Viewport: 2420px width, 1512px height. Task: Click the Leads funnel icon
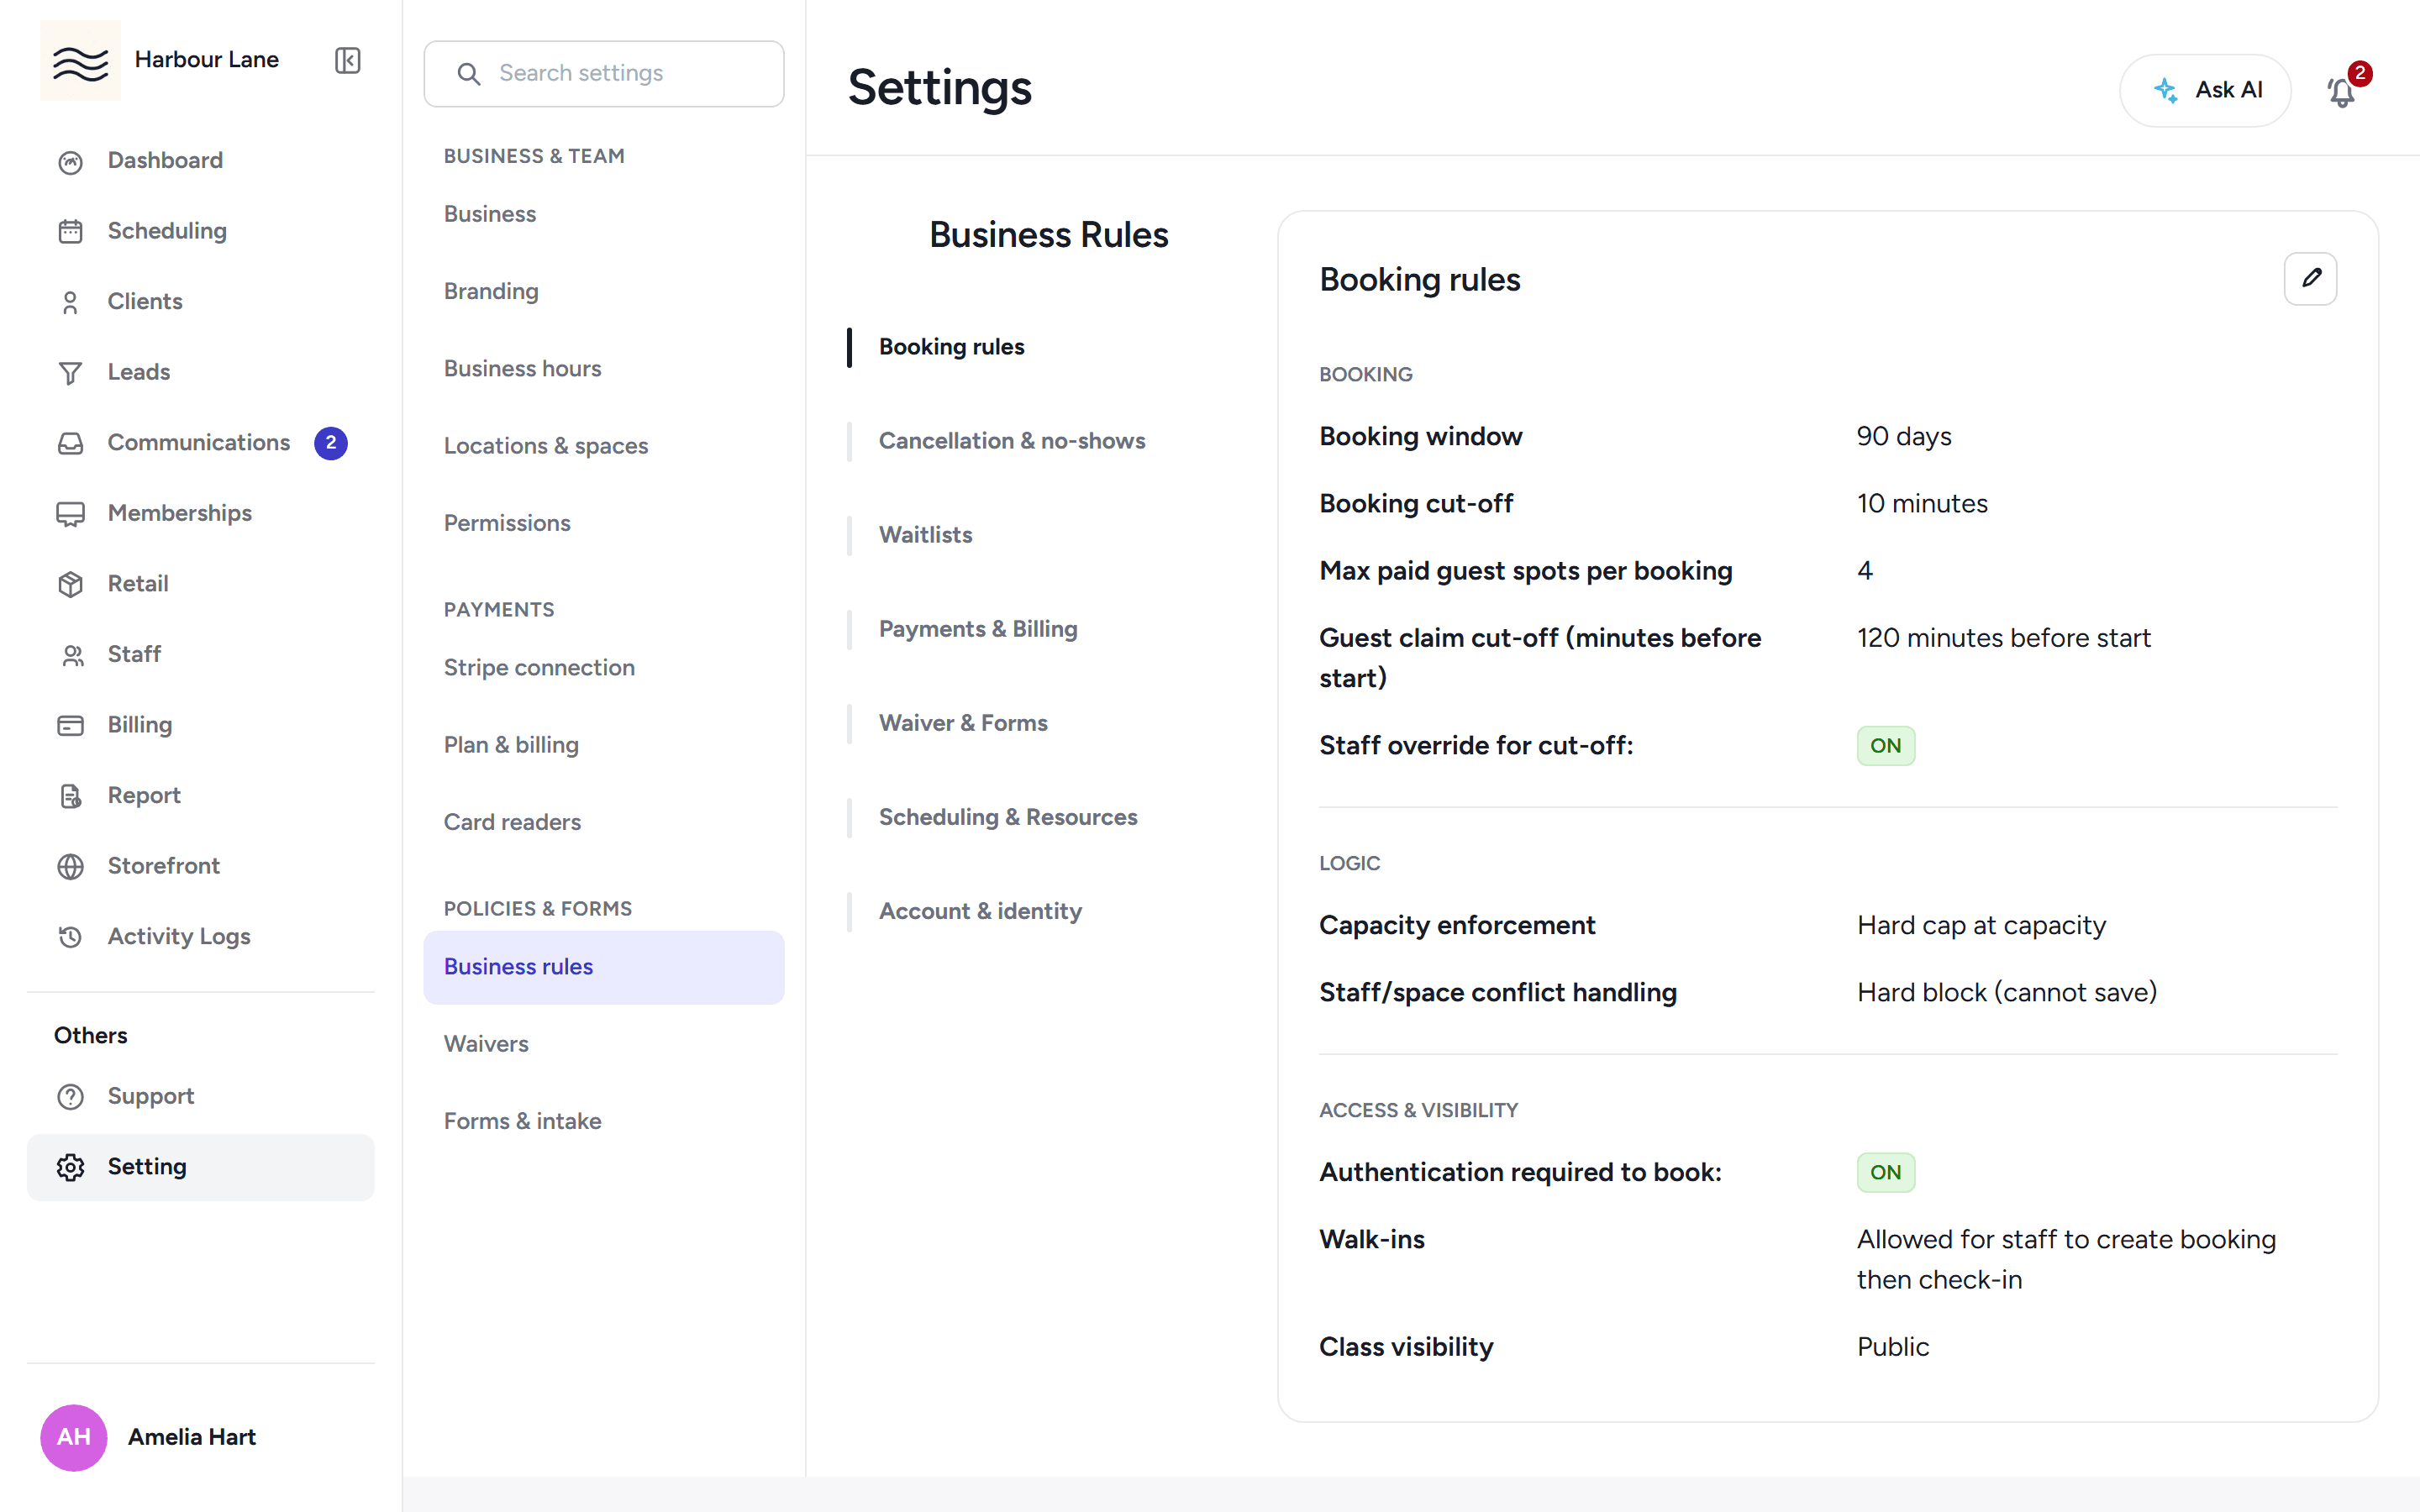pyautogui.click(x=70, y=372)
